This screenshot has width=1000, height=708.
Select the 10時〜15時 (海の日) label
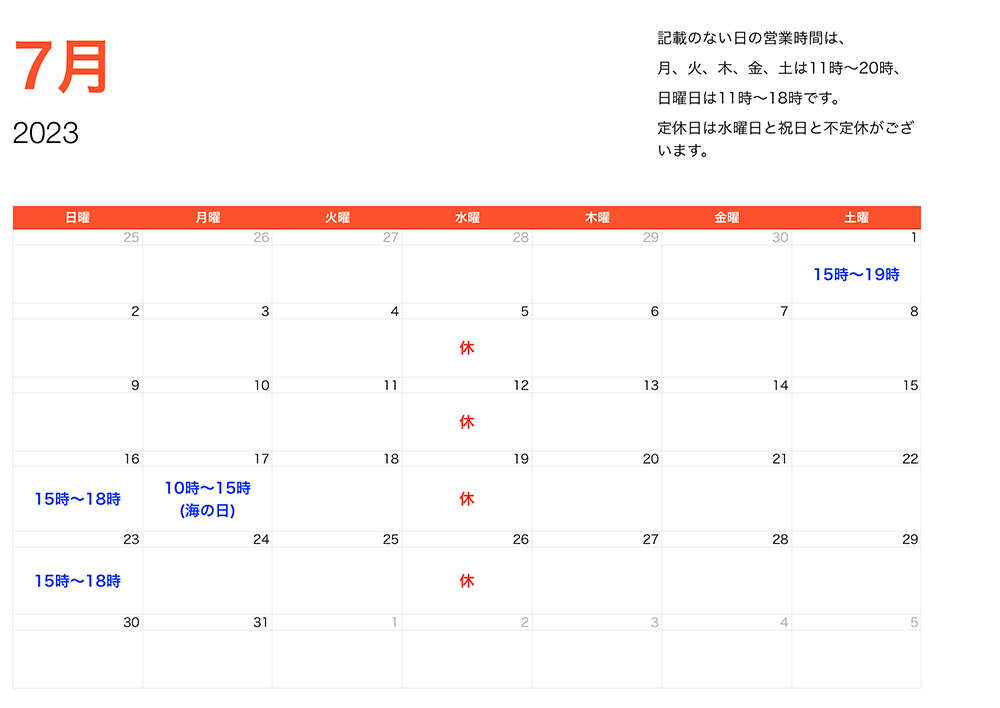click(207, 498)
